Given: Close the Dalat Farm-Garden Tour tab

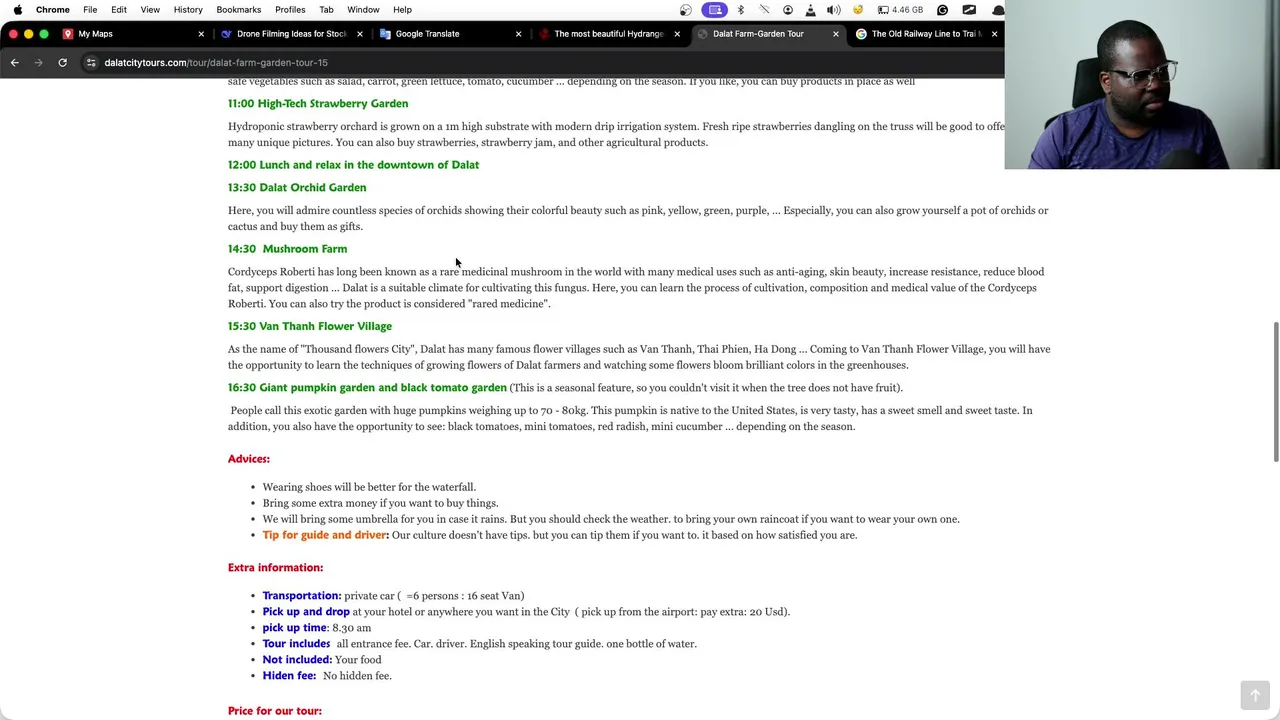Looking at the screenshot, I should 836,34.
